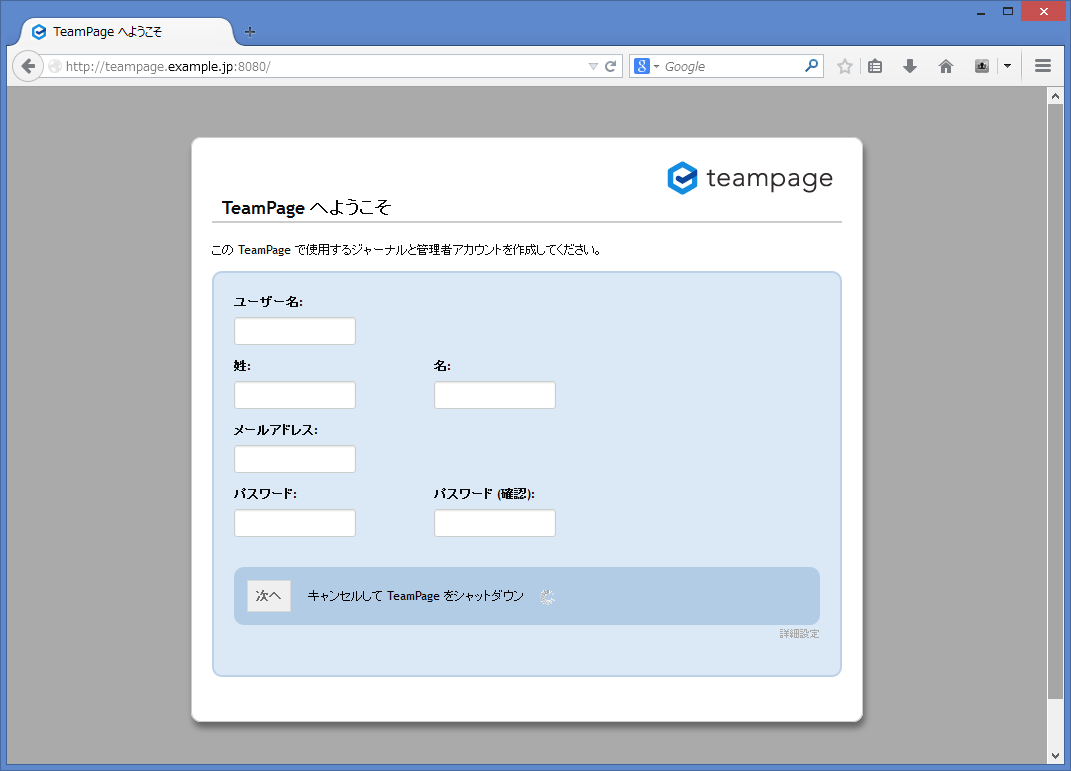Show bookmarks via the clipboard icon
This screenshot has height=771, width=1071.
[873, 65]
